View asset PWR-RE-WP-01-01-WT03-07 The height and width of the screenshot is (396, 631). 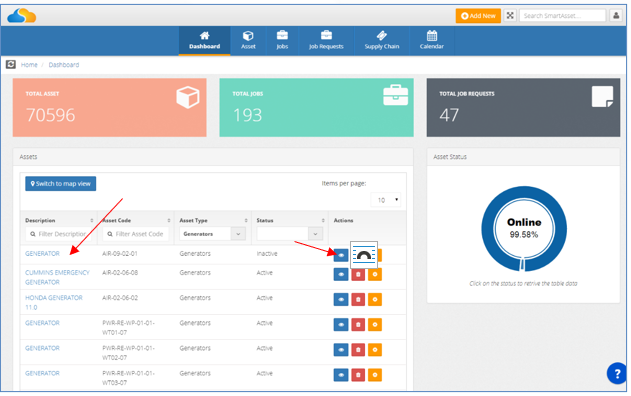pos(341,375)
